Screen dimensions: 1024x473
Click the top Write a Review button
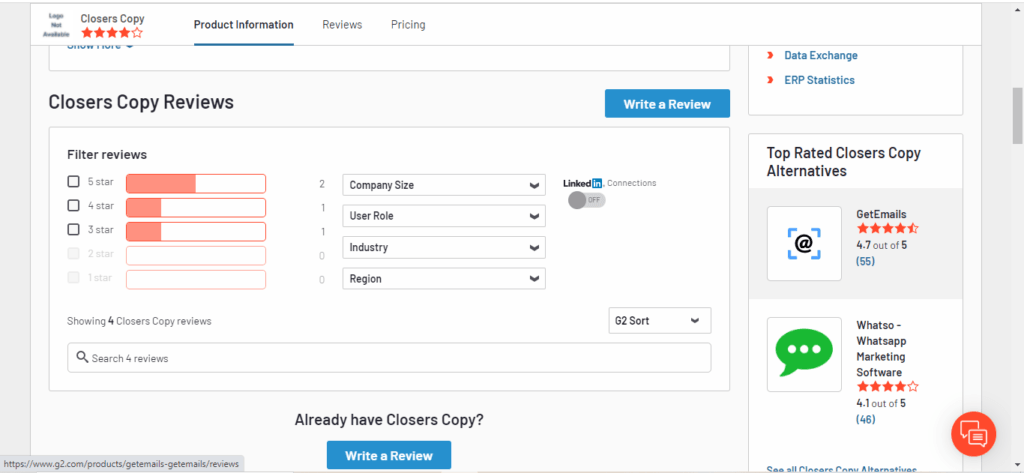[667, 104]
